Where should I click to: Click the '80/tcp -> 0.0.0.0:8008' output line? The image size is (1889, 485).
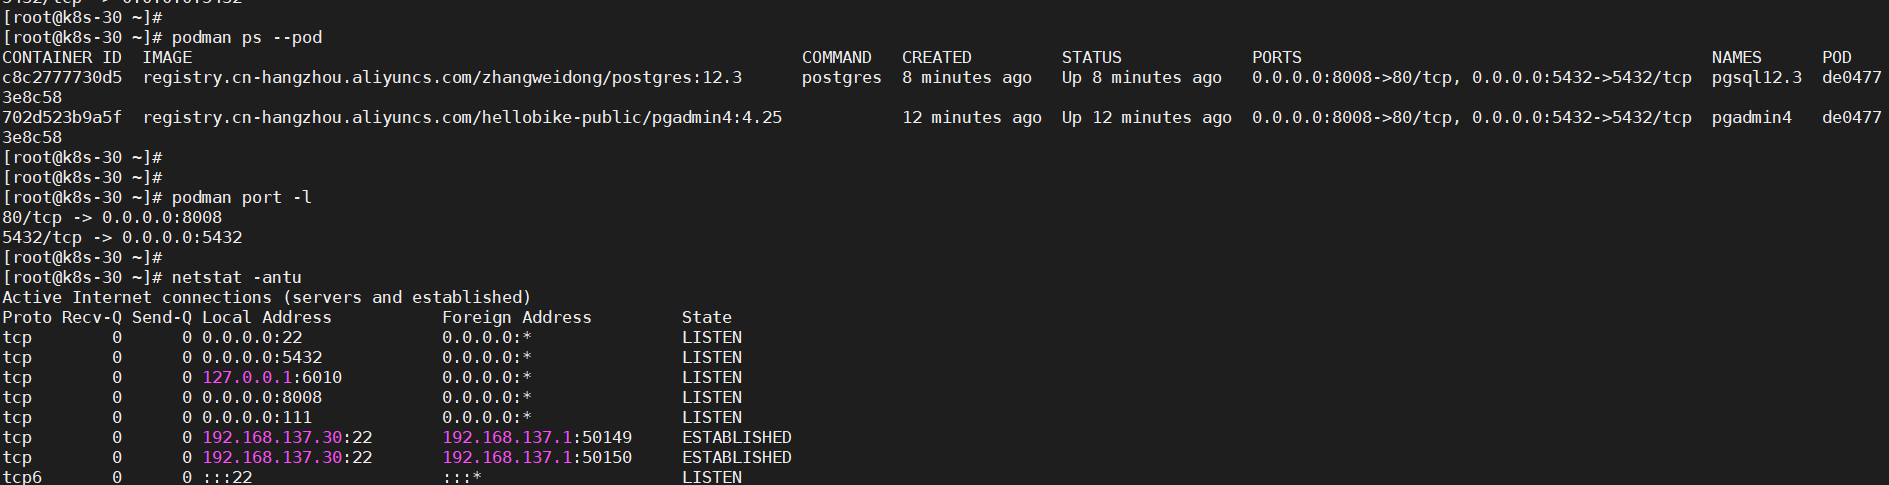tap(112, 217)
